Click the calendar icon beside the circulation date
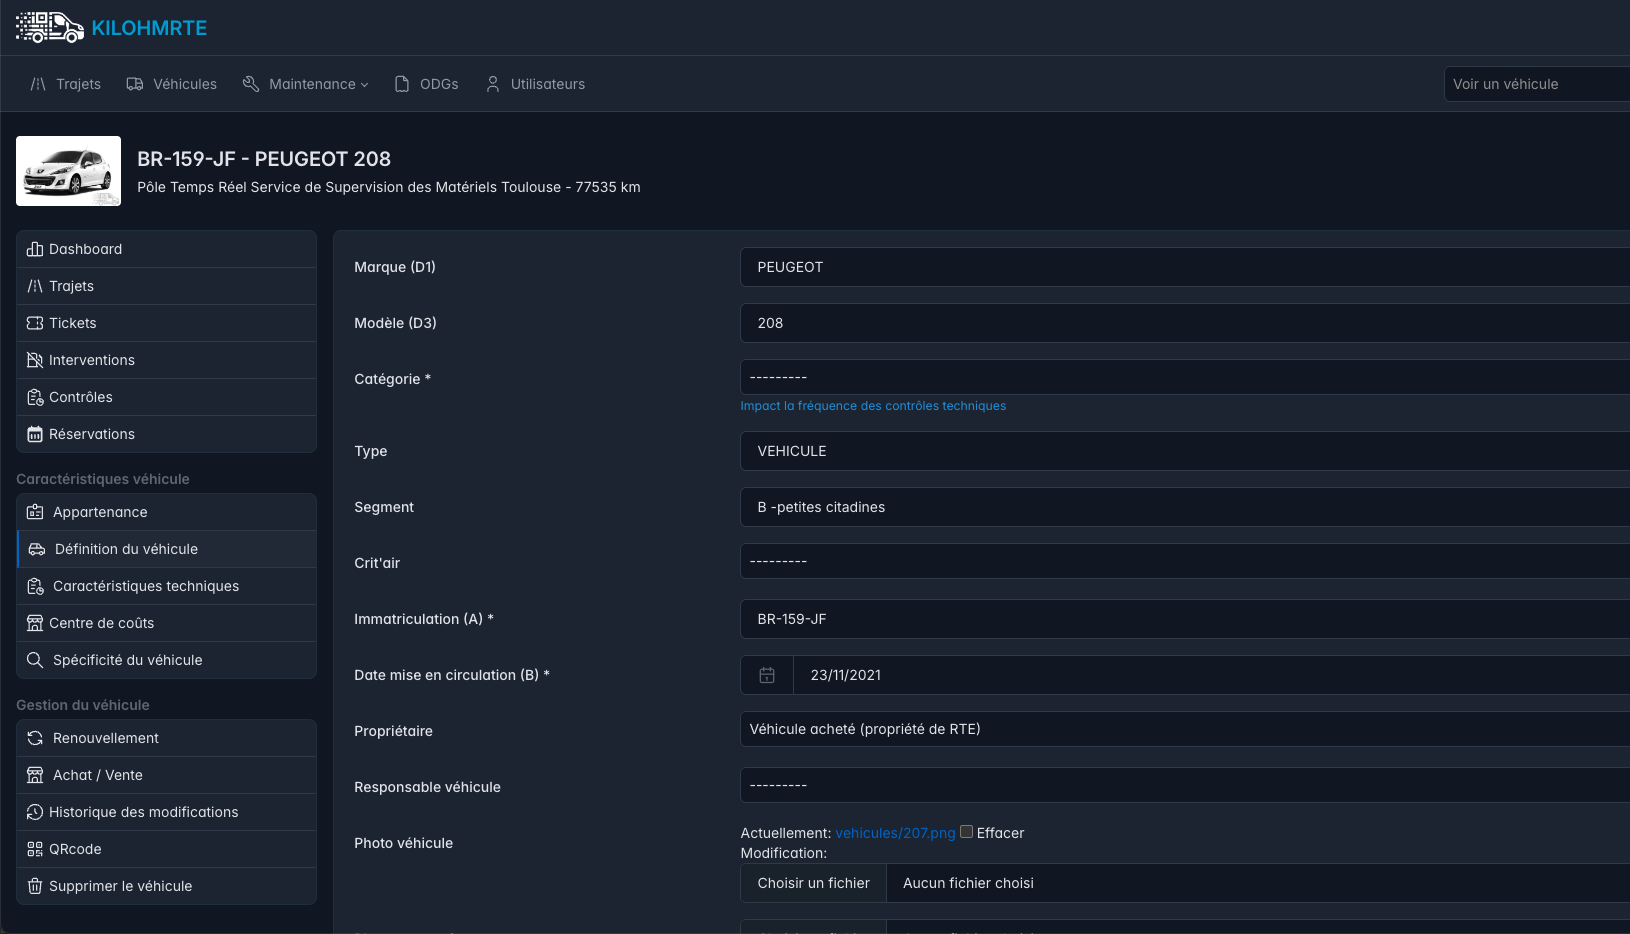 [767, 675]
